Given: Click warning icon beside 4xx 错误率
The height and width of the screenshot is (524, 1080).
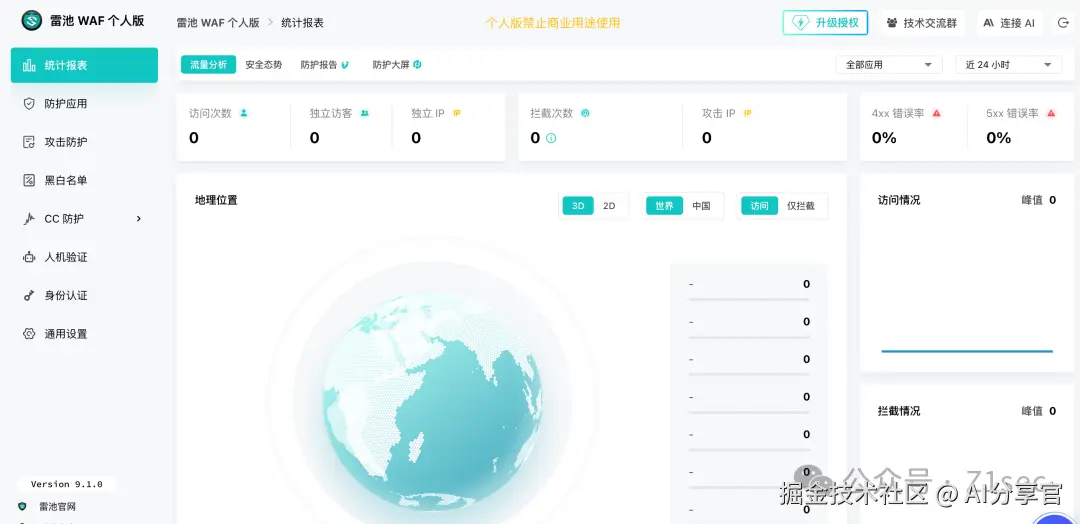Looking at the screenshot, I should coord(937,113).
